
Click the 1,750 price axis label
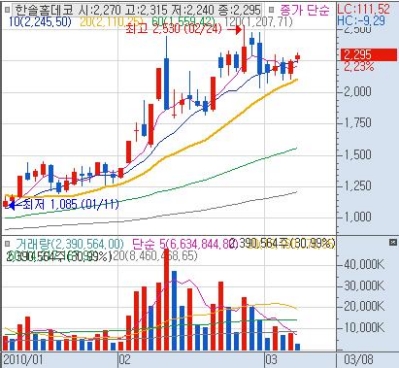(x=357, y=122)
